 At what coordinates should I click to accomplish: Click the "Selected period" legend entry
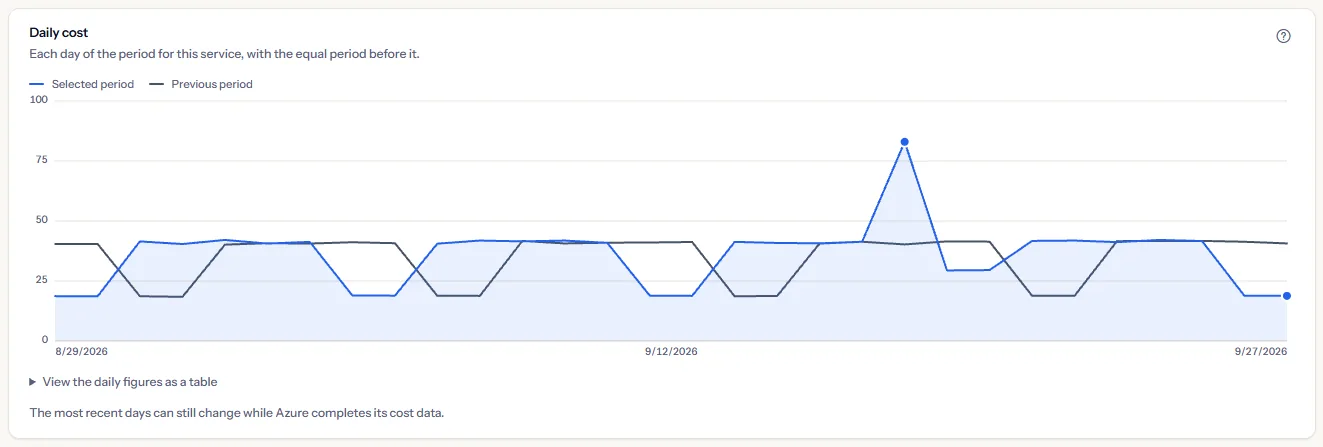coord(82,84)
